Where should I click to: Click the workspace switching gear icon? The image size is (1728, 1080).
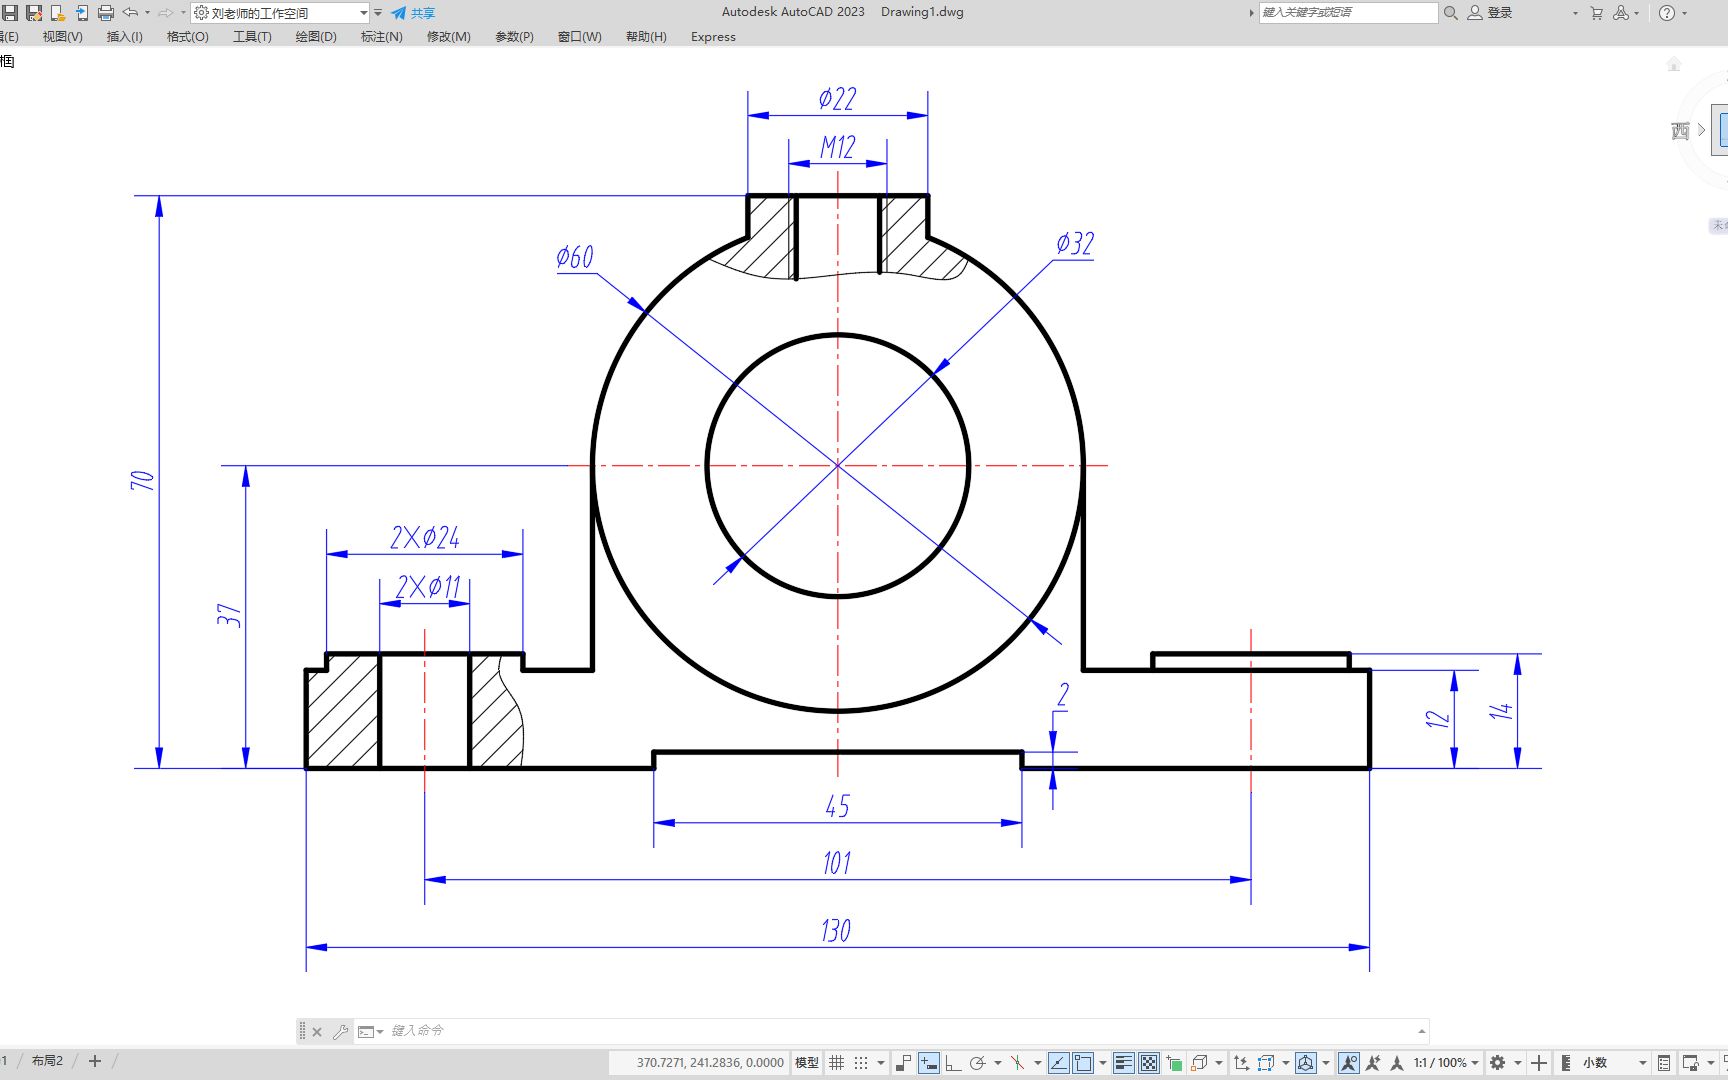[1497, 1063]
